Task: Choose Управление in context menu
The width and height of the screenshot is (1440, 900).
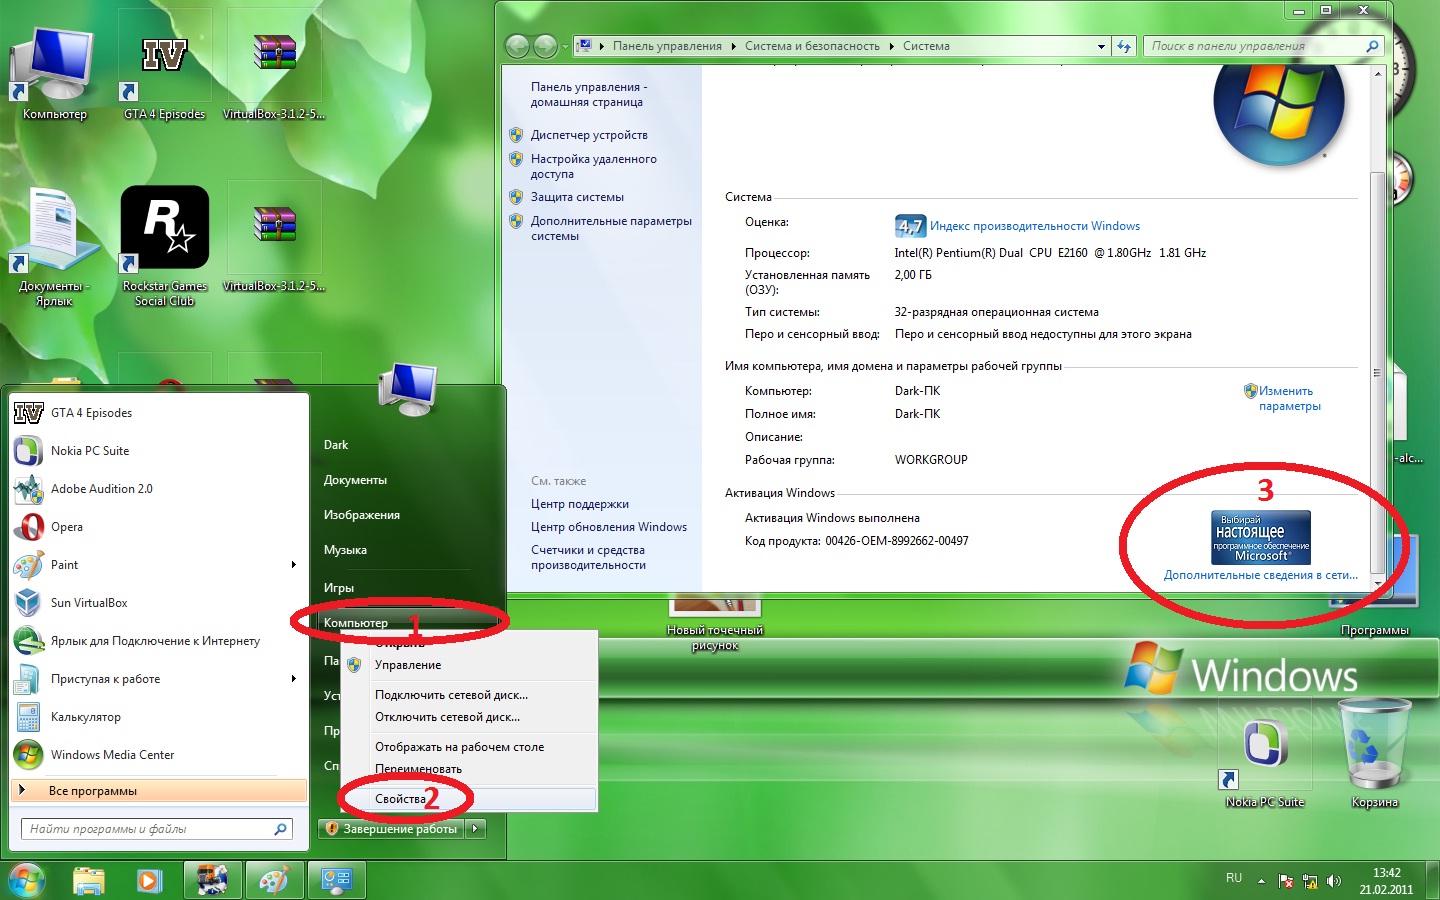Action: coord(469,665)
